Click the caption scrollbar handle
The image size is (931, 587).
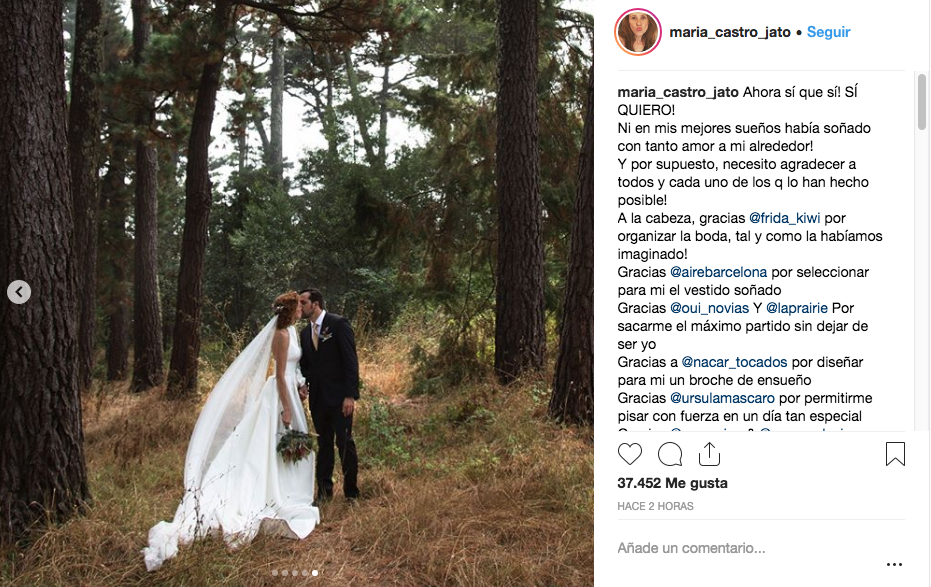point(922,101)
